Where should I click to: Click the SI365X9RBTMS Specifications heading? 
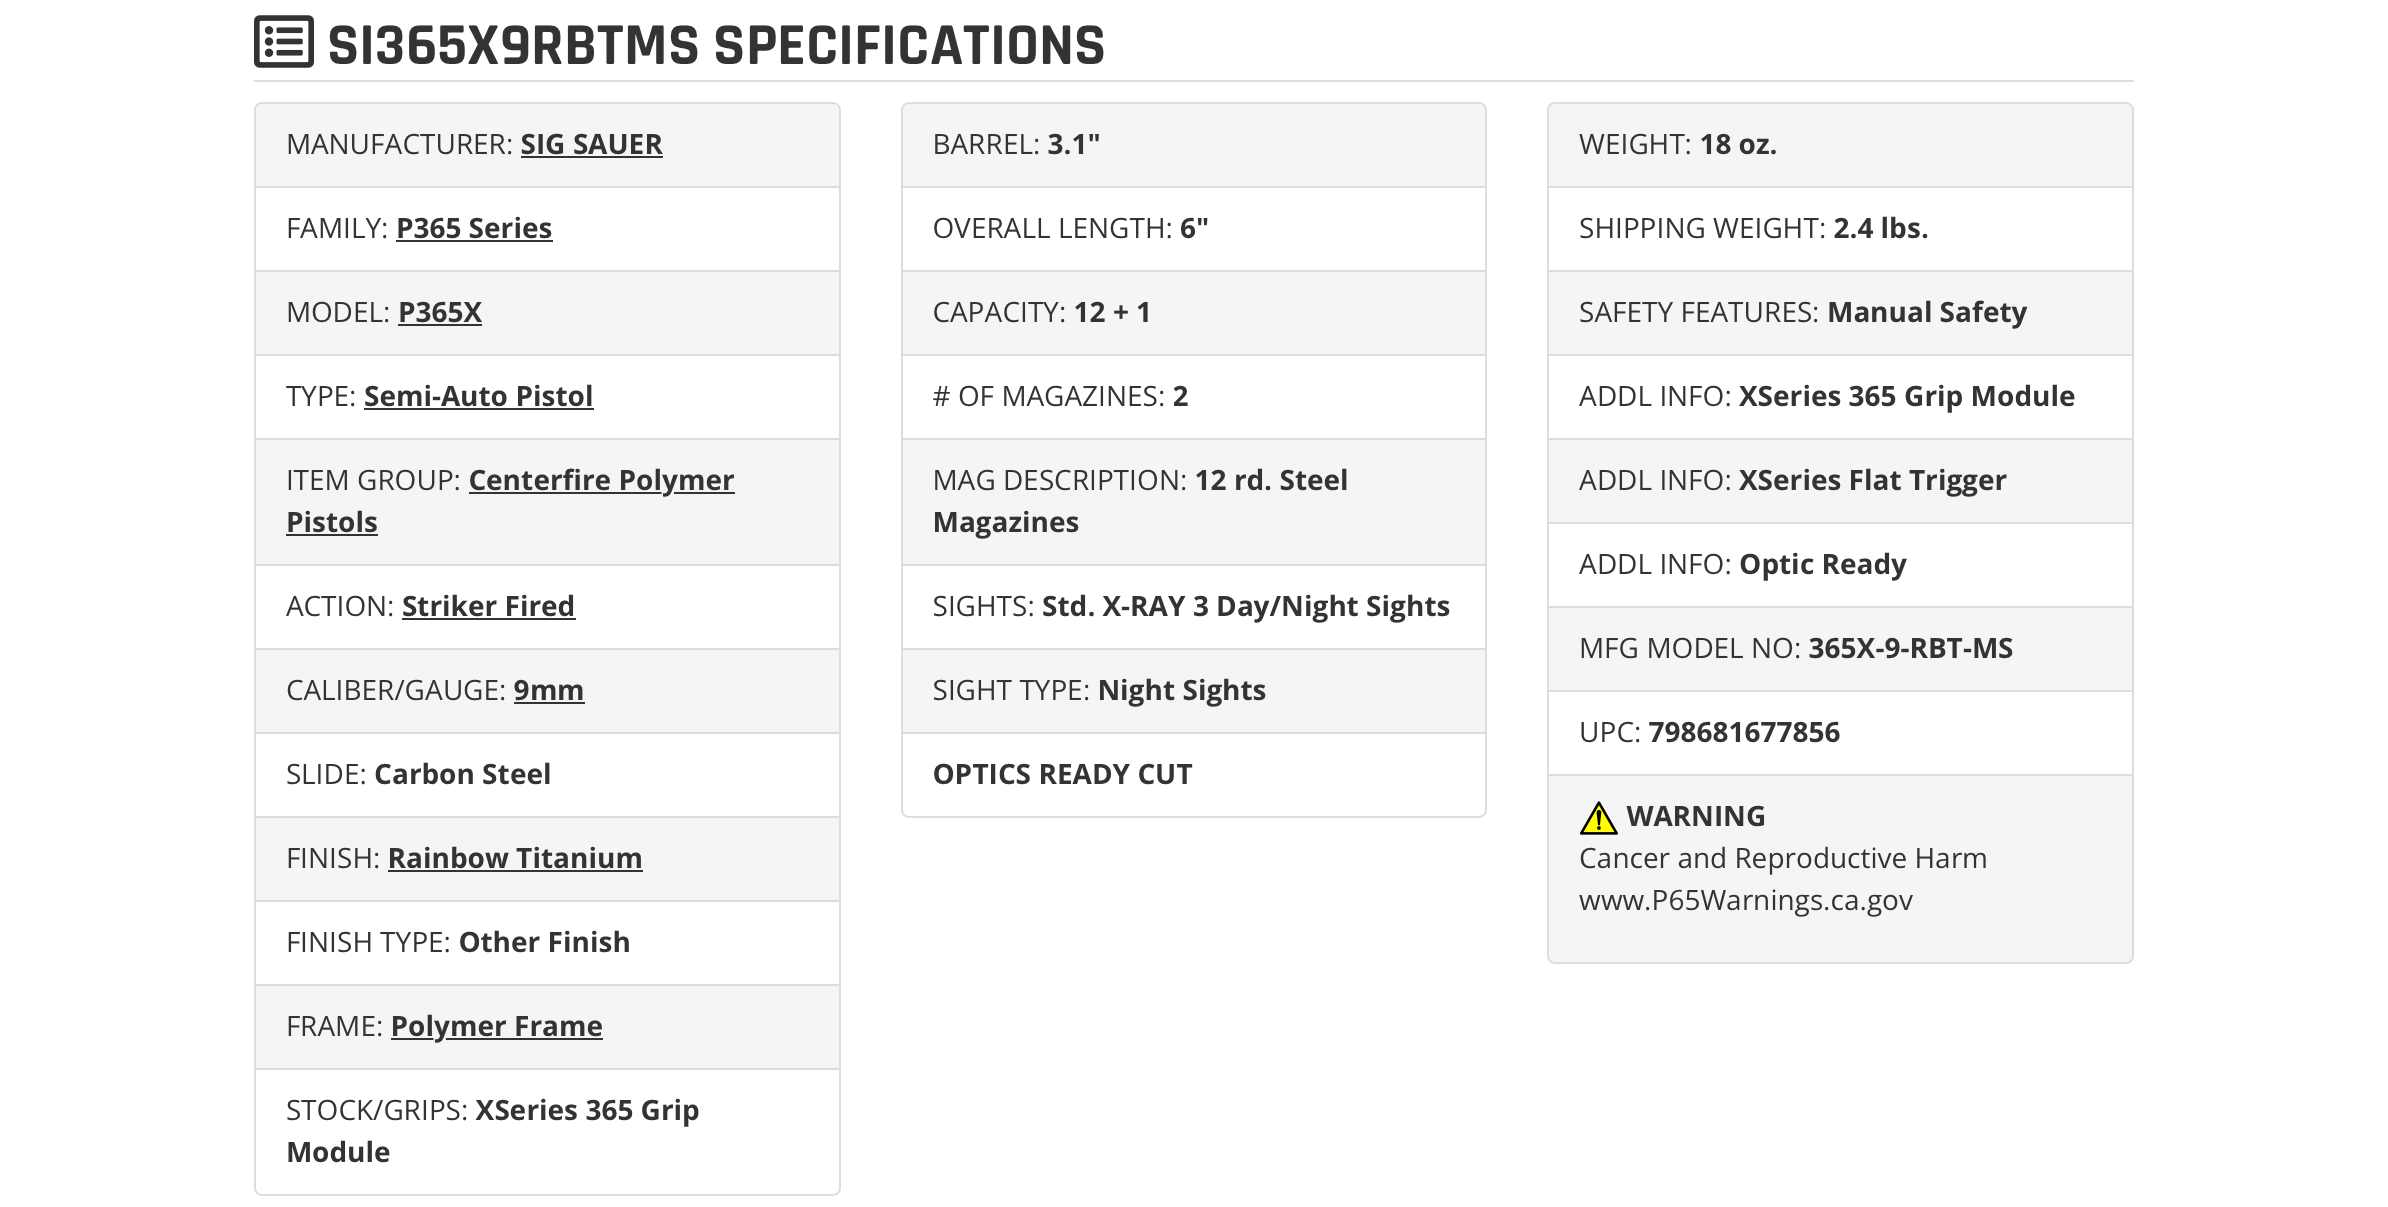[x=716, y=46]
